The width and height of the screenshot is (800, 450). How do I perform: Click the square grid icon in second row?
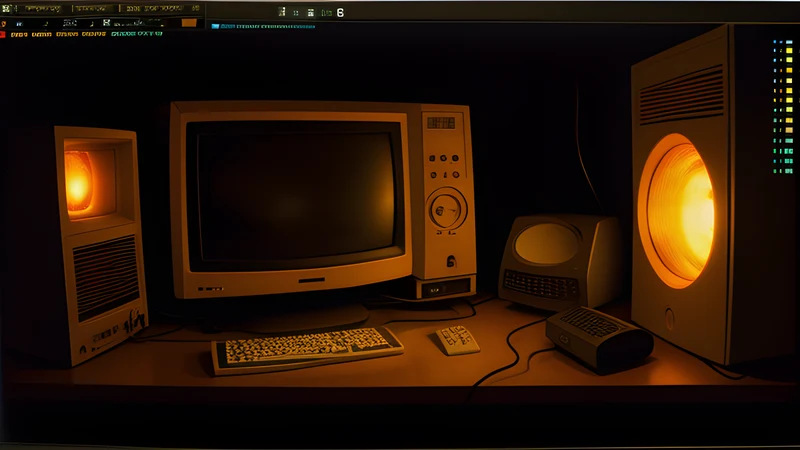[106, 22]
